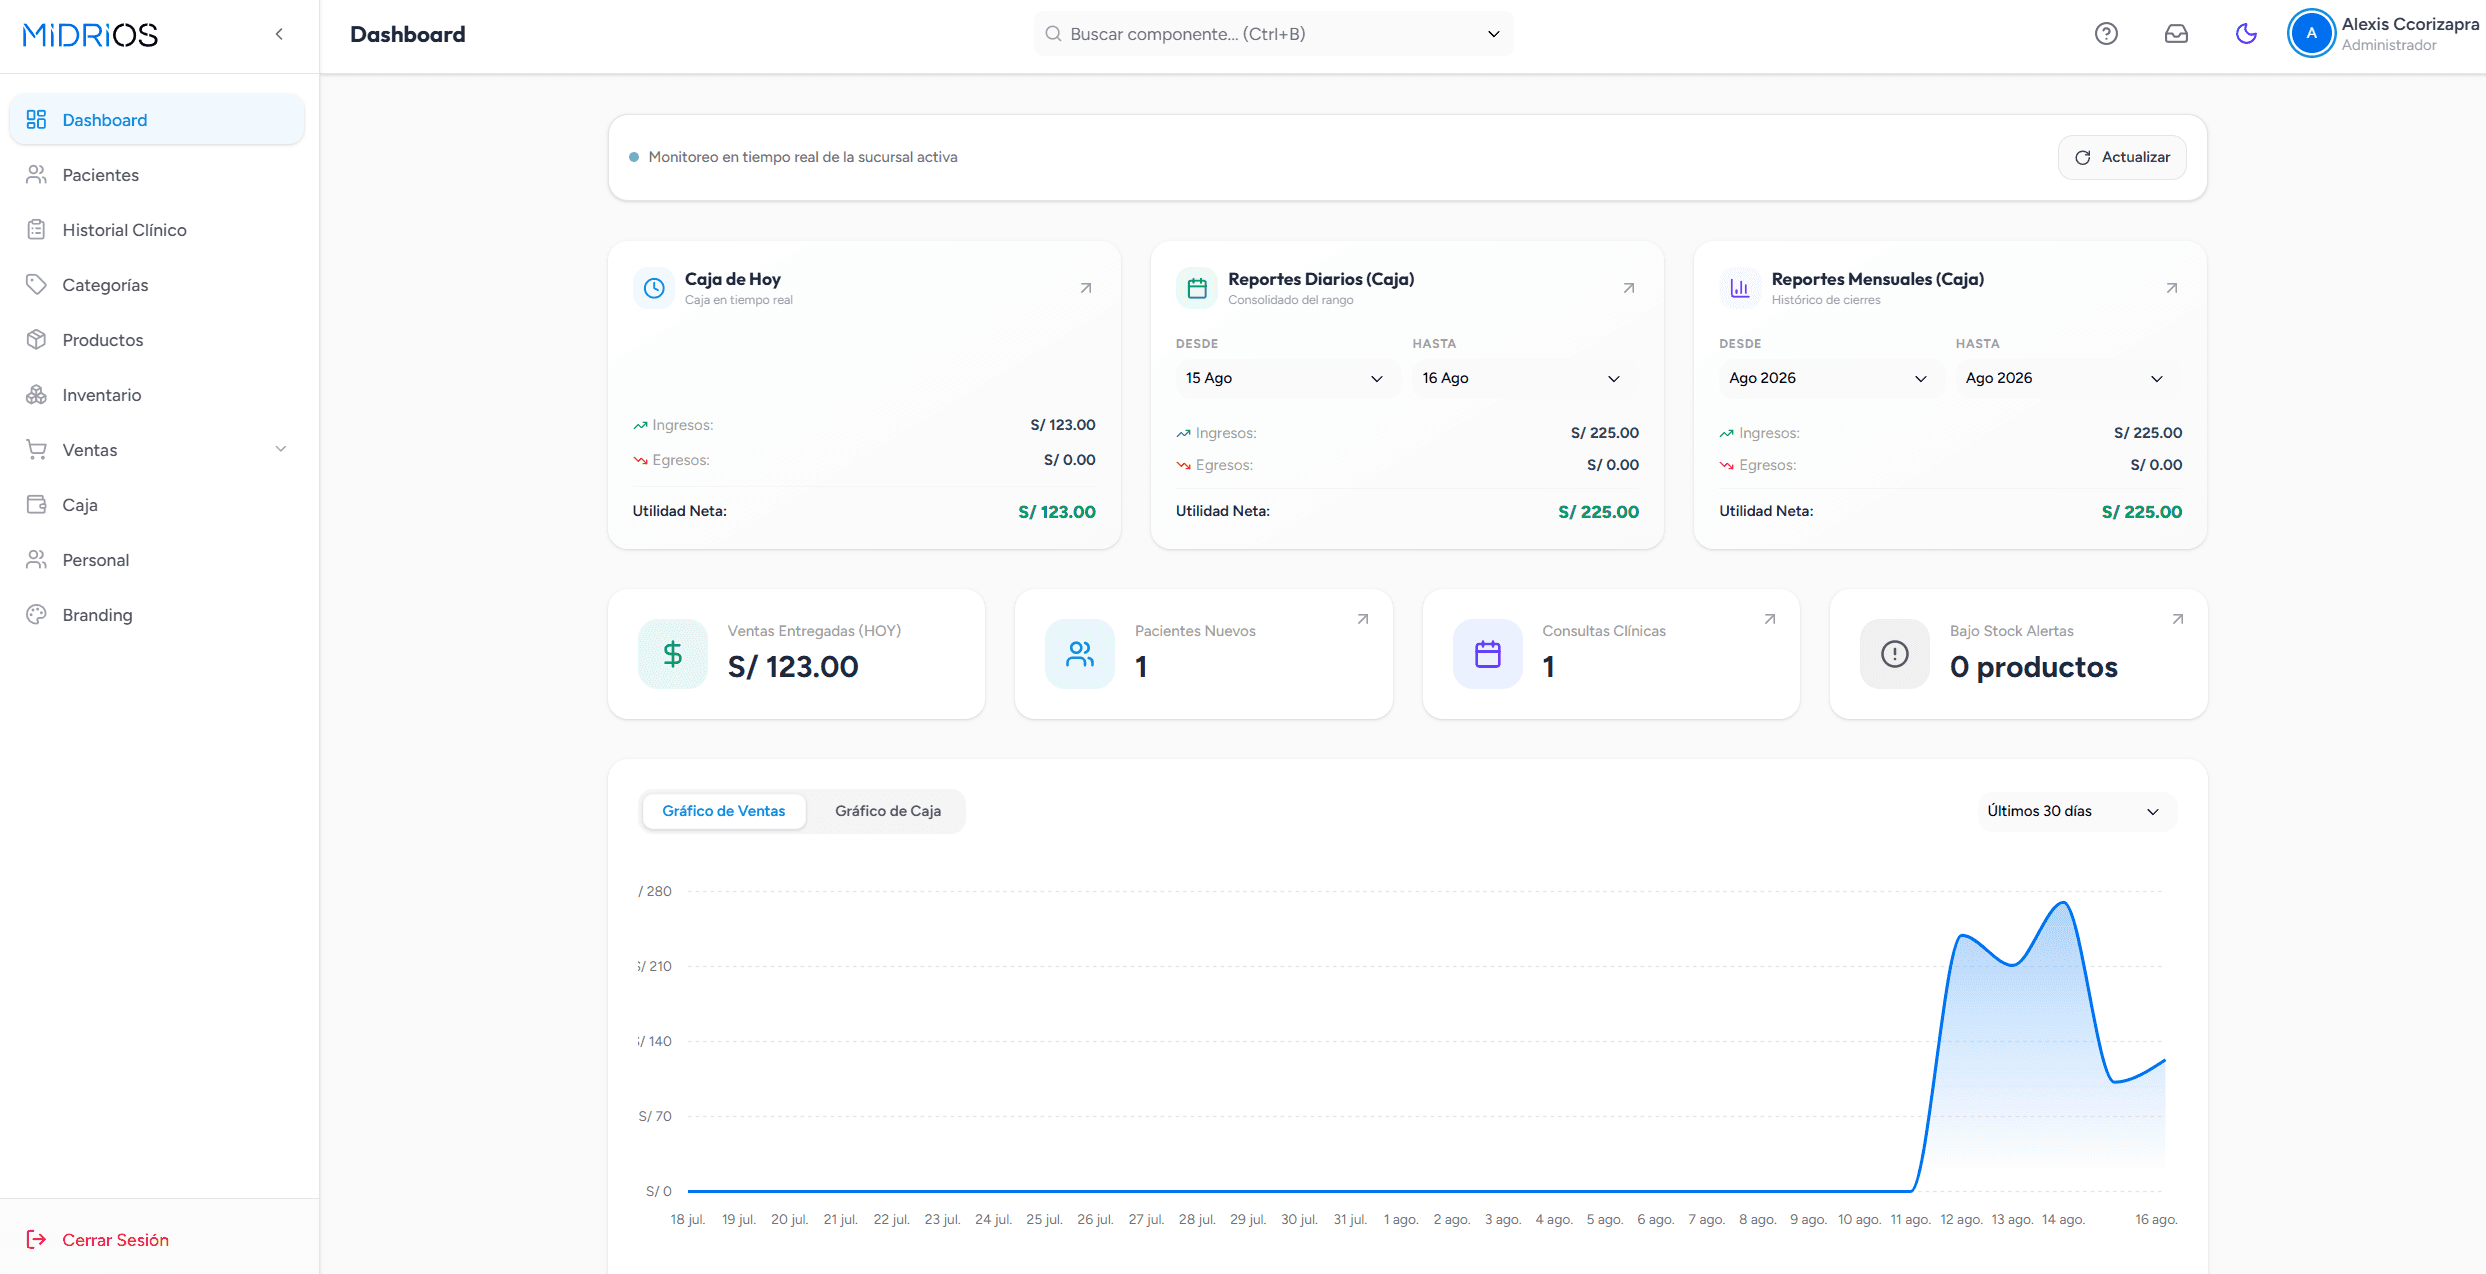Go to Dashboard in the sidebar
The height and width of the screenshot is (1274, 2486).
point(157,120)
